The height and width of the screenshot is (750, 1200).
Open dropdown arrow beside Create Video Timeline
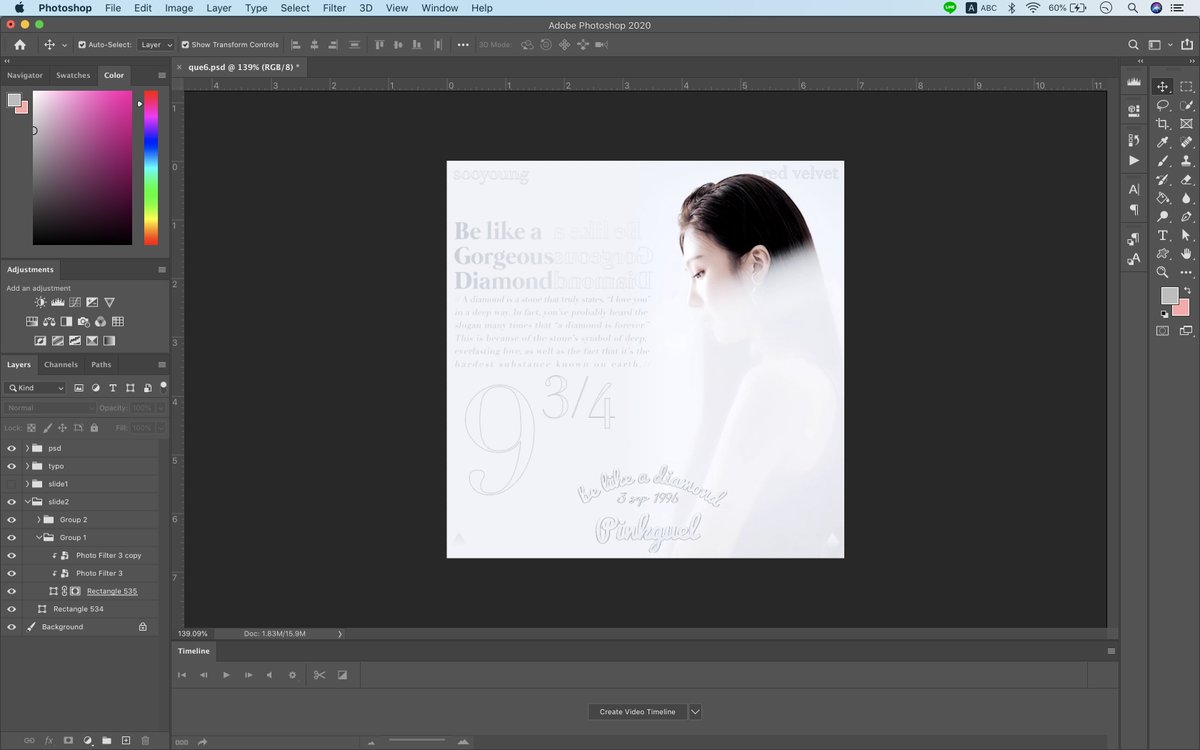[x=695, y=712]
